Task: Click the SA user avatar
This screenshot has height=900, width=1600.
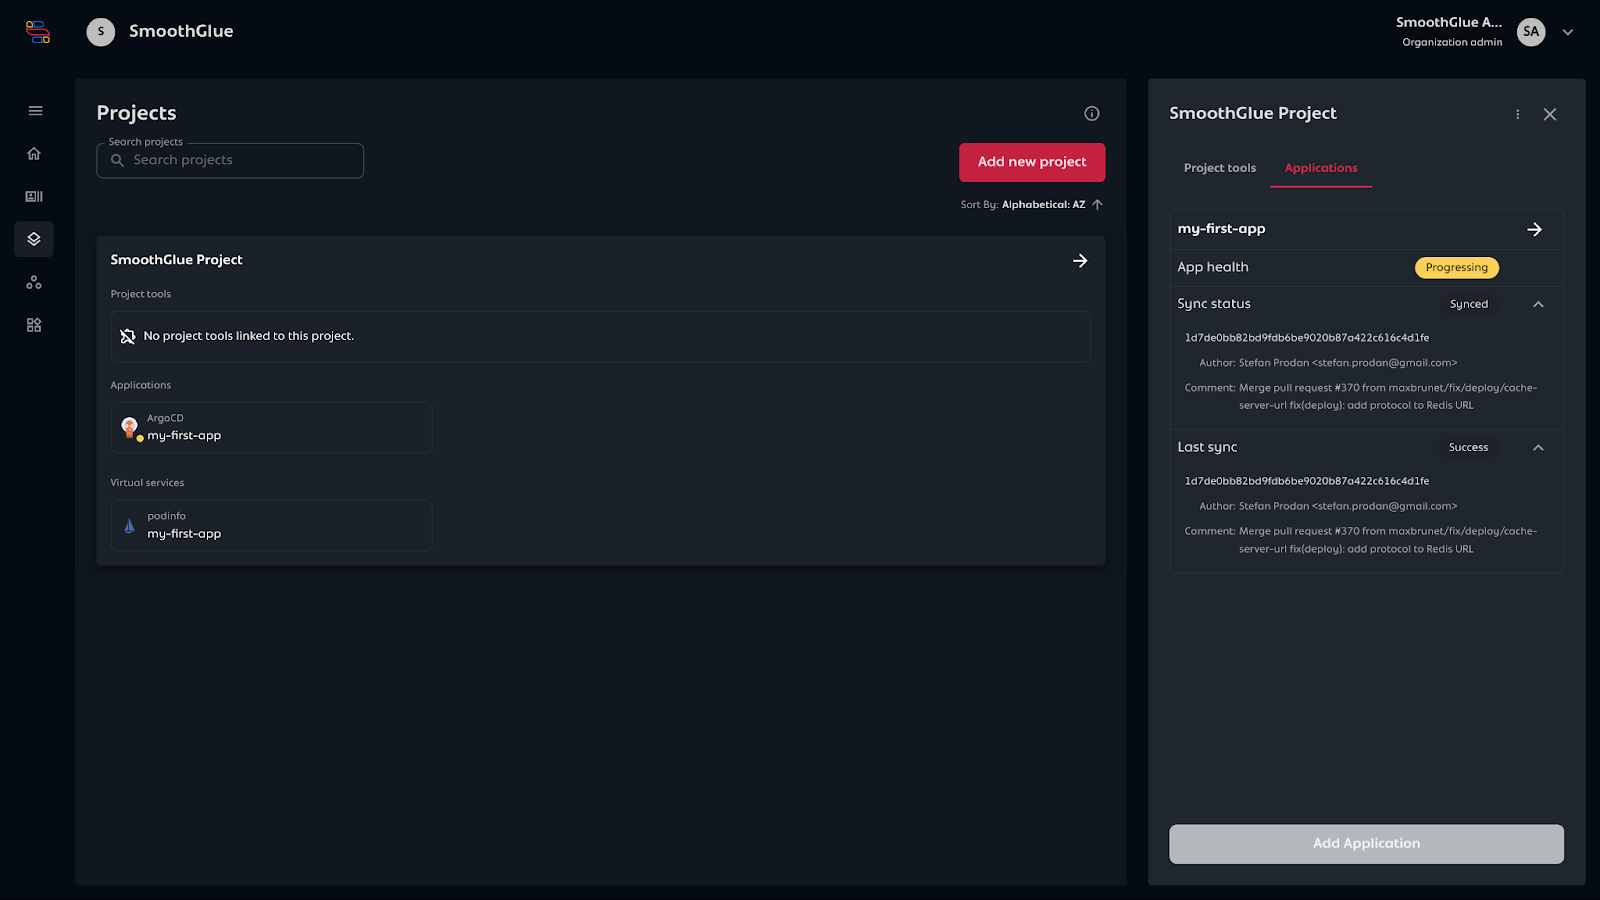Action: pyautogui.click(x=1531, y=32)
